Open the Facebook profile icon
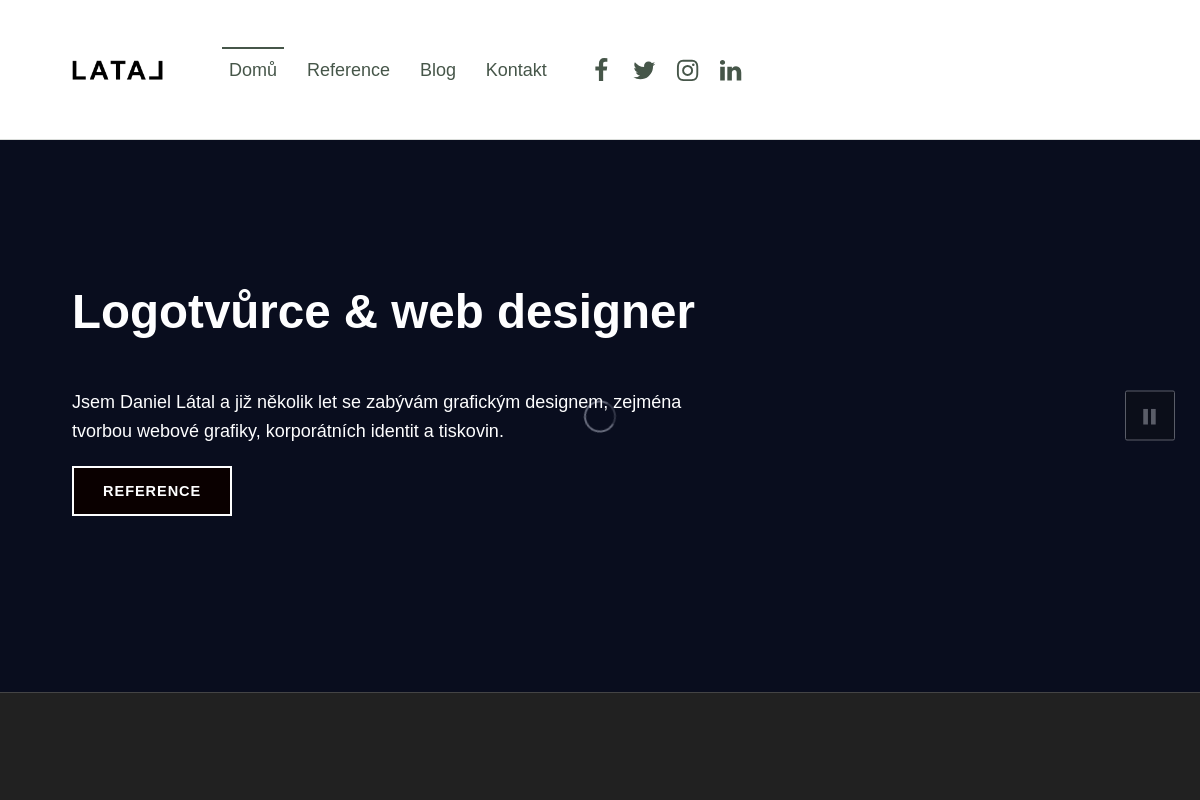1200x800 pixels. 601,70
